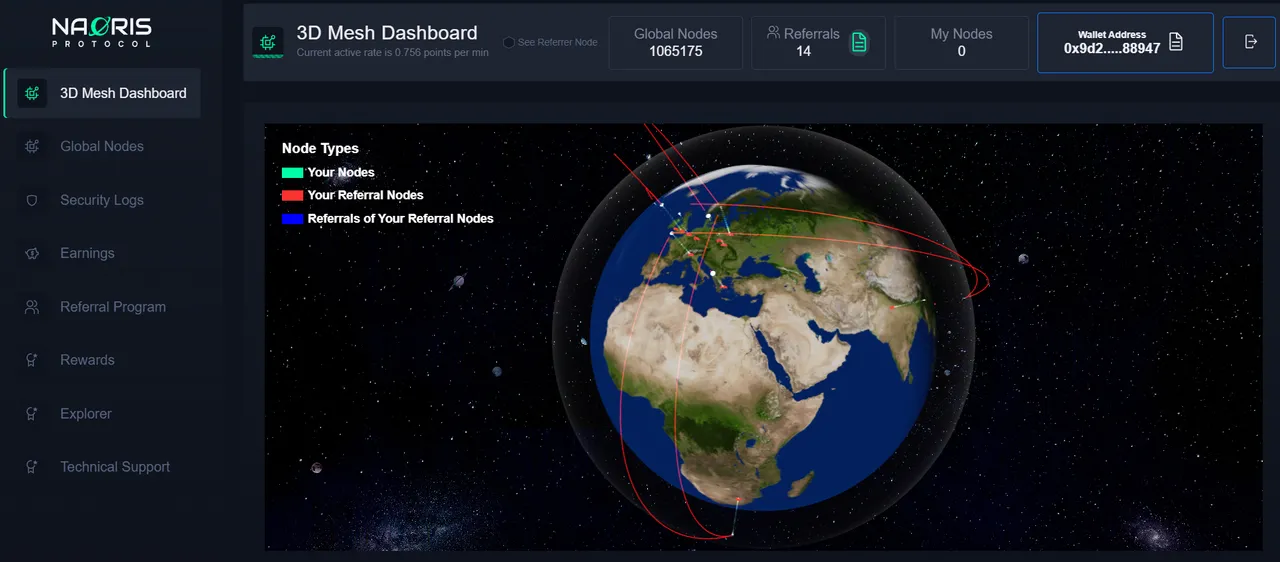Click the Global Nodes sidebar icon

tap(32, 146)
